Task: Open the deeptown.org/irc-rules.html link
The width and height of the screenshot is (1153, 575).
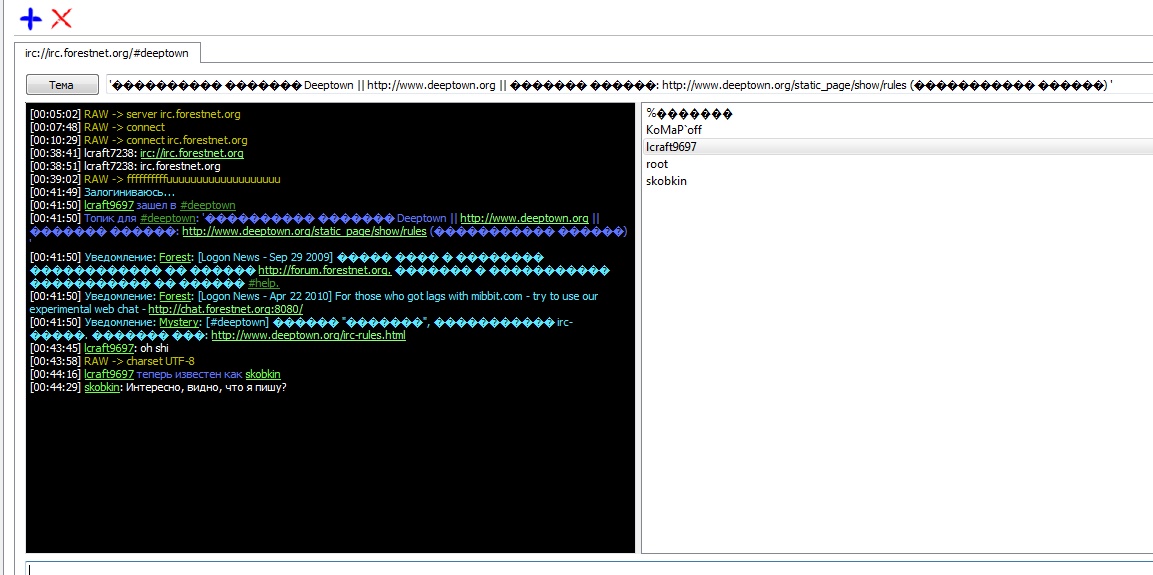Action: (308, 335)
